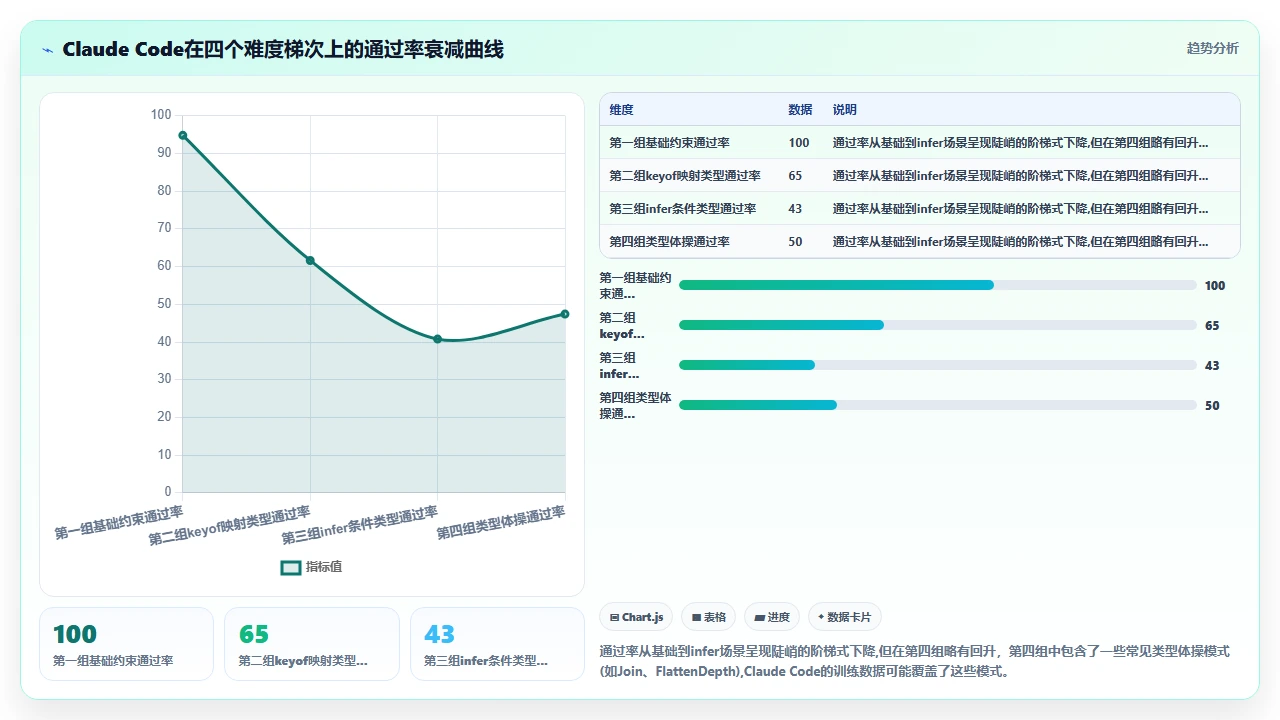Viewport: 1280px width, 720px height.
Task: Select the 数据卡片 tag chip
Action: tap(845, 617)
